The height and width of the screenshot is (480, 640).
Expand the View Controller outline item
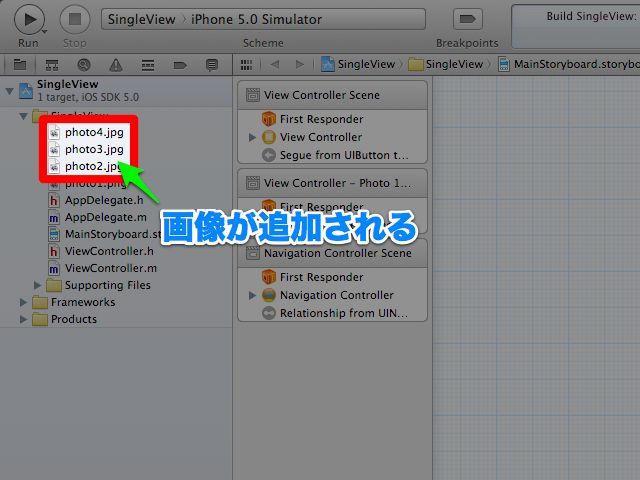click(252, 137)
